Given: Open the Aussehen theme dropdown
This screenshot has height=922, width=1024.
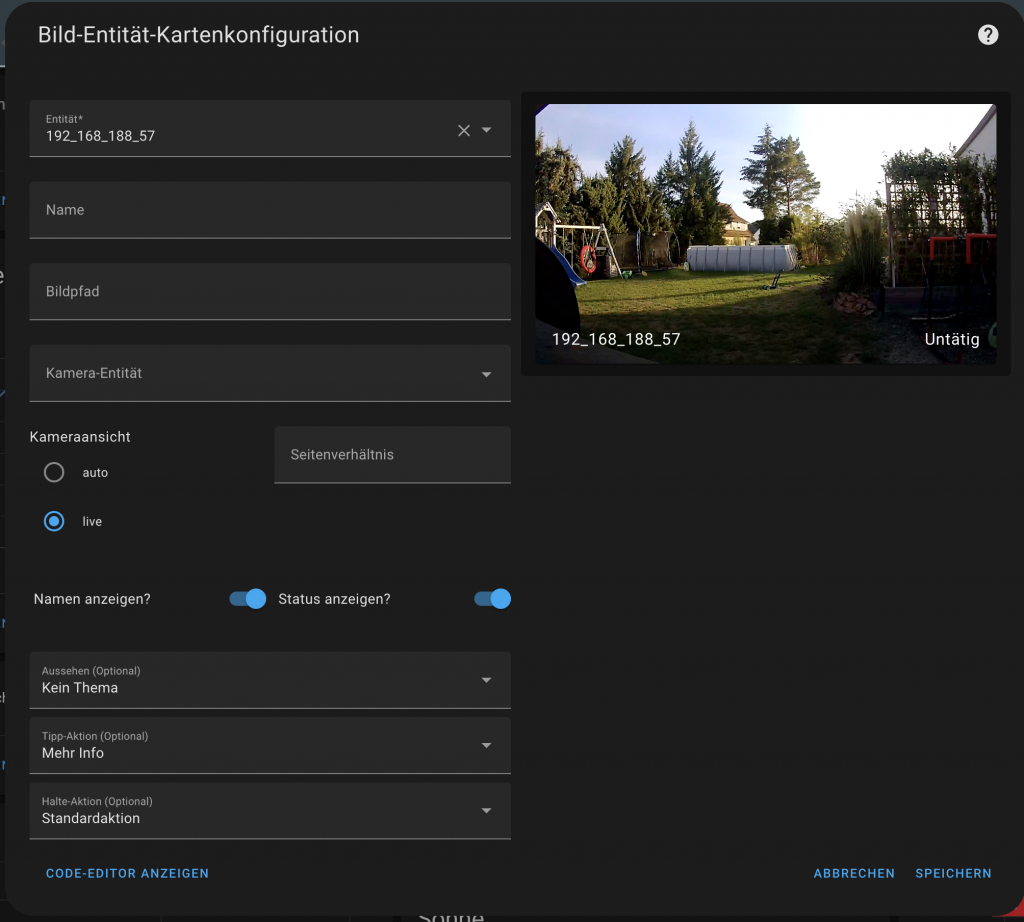Looking at the screenshot, I should pos(270,680).
